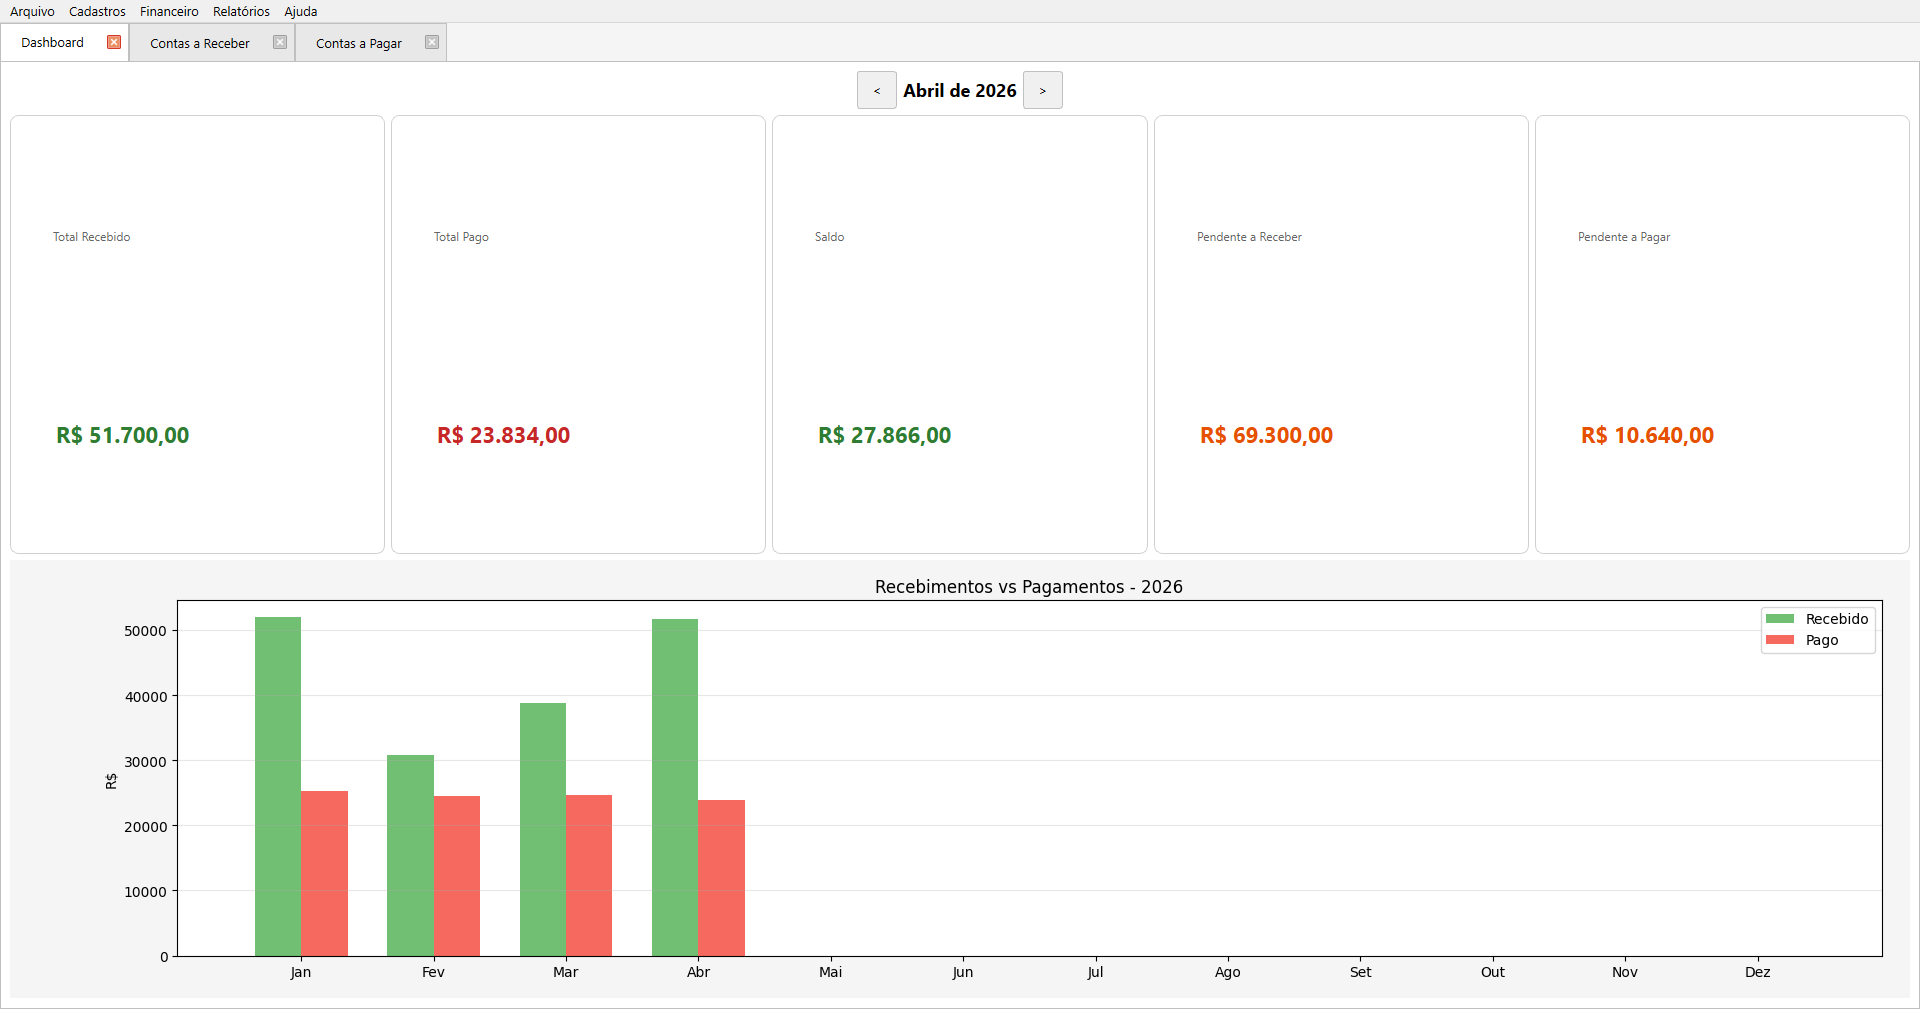Close the Contas a Pagar tab
1920x1009 pixels.
(432, 42)
